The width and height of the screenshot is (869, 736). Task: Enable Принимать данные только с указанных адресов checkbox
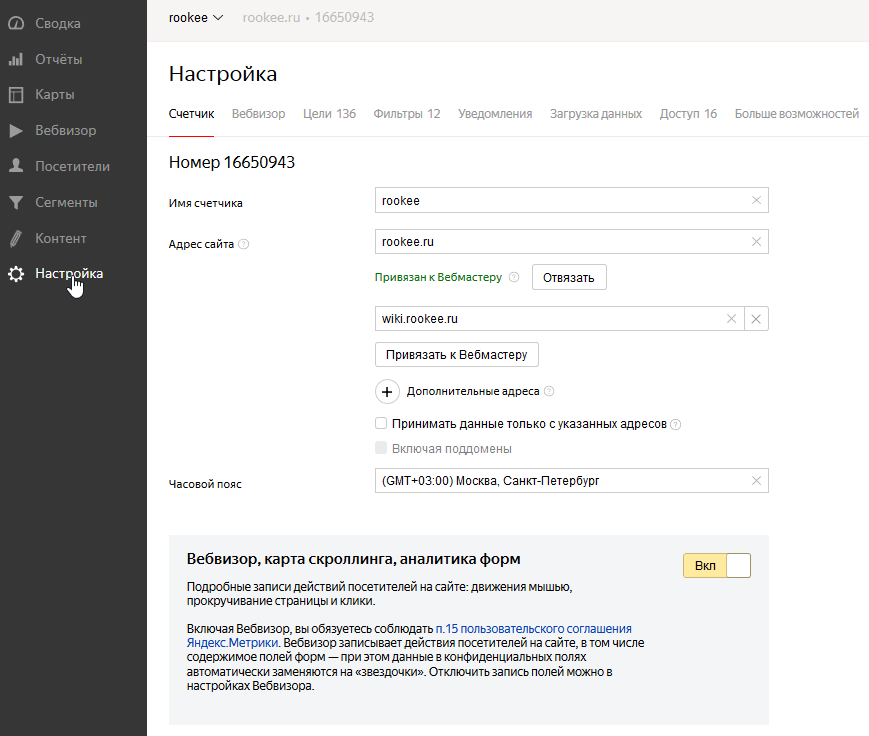(381, 424)
